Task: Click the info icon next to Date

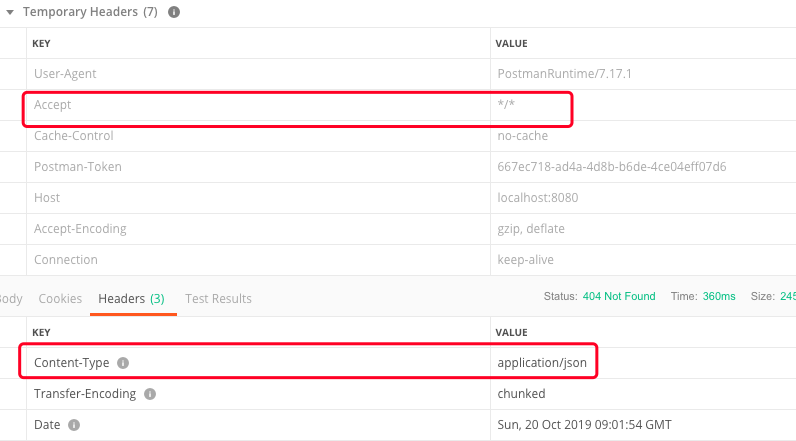Action: coord(74,425)
